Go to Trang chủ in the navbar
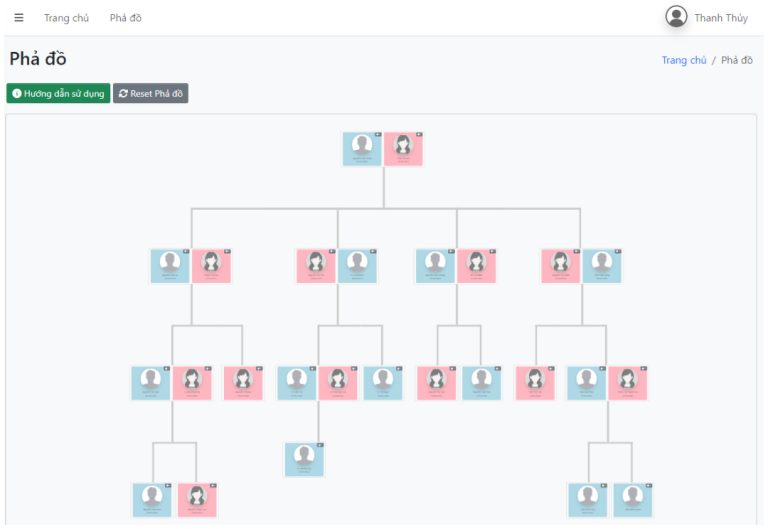Screen dimensions: 768x529 66,18
